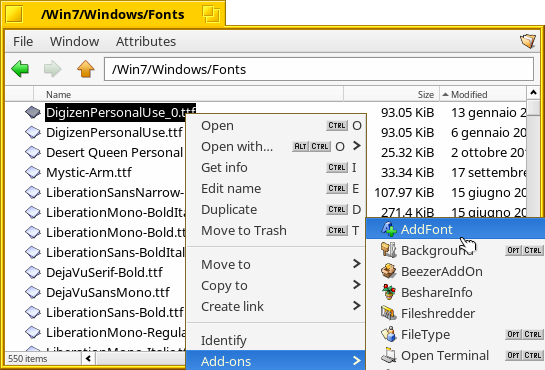Go back with the green left arrow
545x370 pixels.
click(x=20, y=68)
